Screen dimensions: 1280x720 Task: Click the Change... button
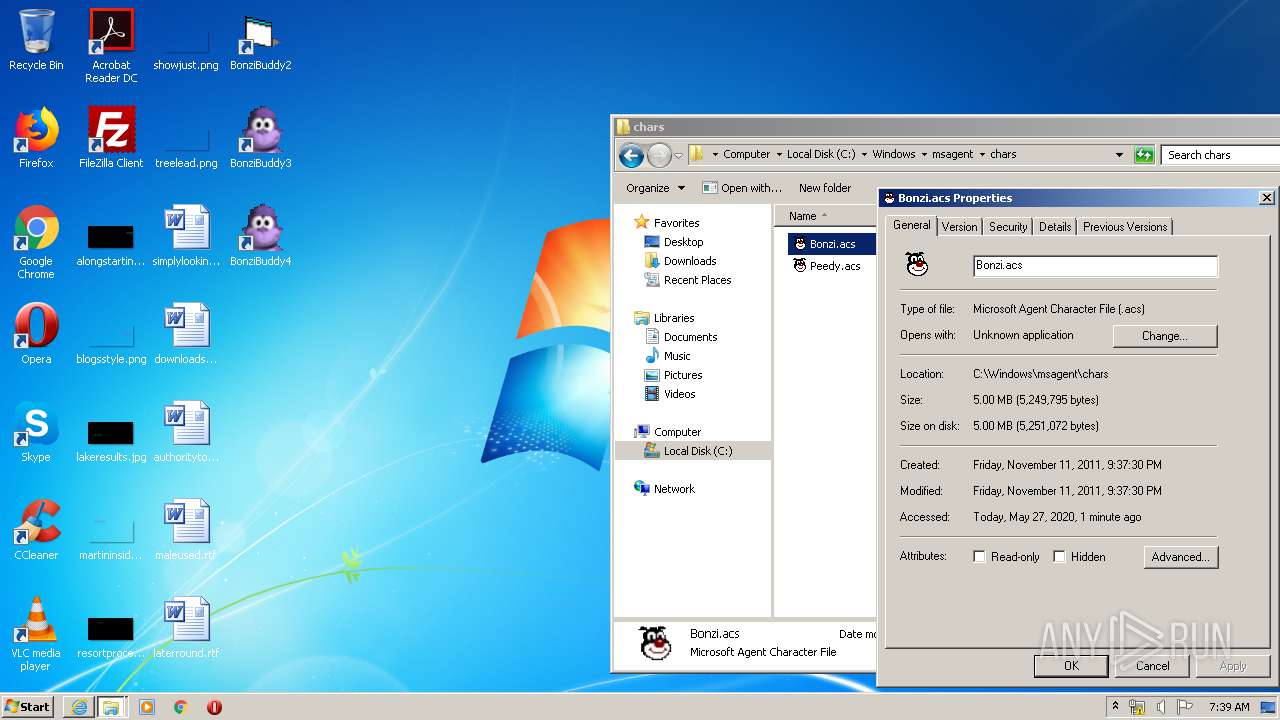coord(1165,336)
